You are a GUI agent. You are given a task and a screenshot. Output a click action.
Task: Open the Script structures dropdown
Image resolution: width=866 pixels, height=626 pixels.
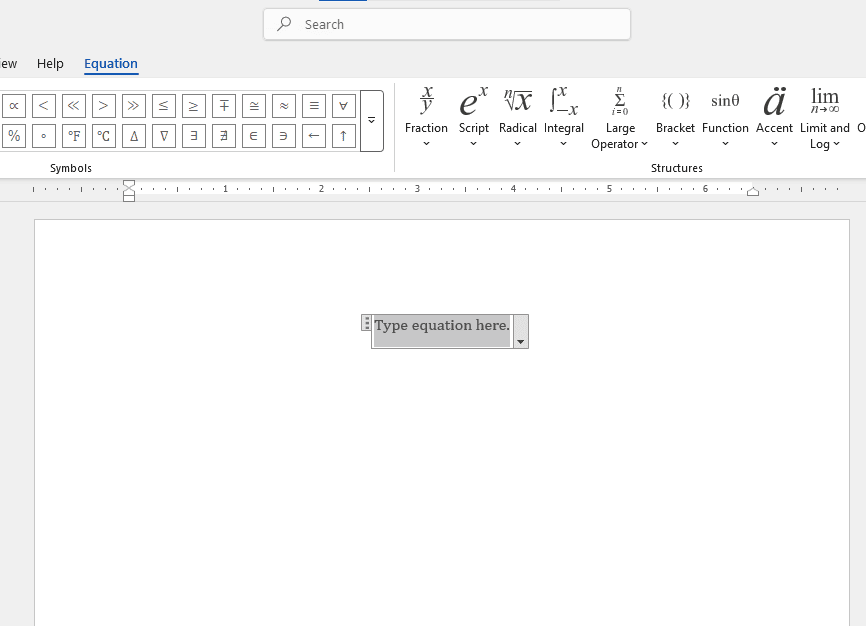(473, 117)
